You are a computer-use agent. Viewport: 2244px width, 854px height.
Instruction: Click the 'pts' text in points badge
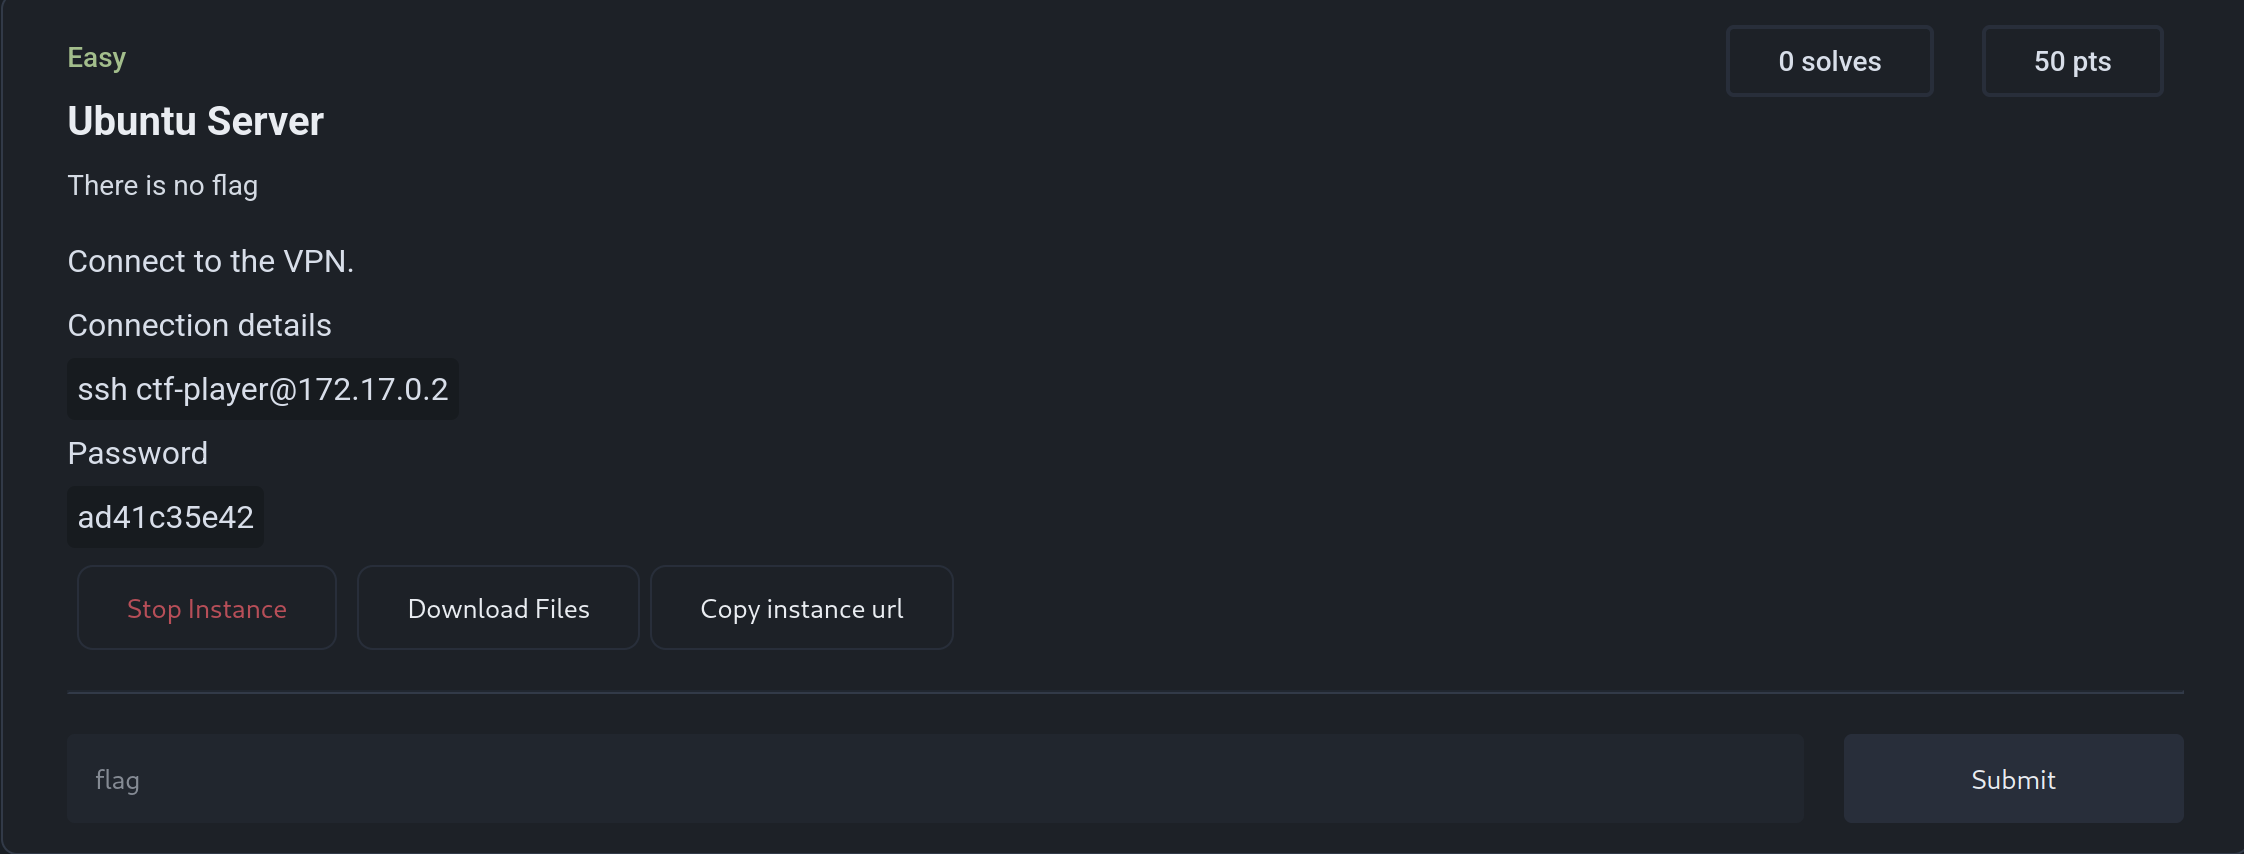pos(2091,62)
